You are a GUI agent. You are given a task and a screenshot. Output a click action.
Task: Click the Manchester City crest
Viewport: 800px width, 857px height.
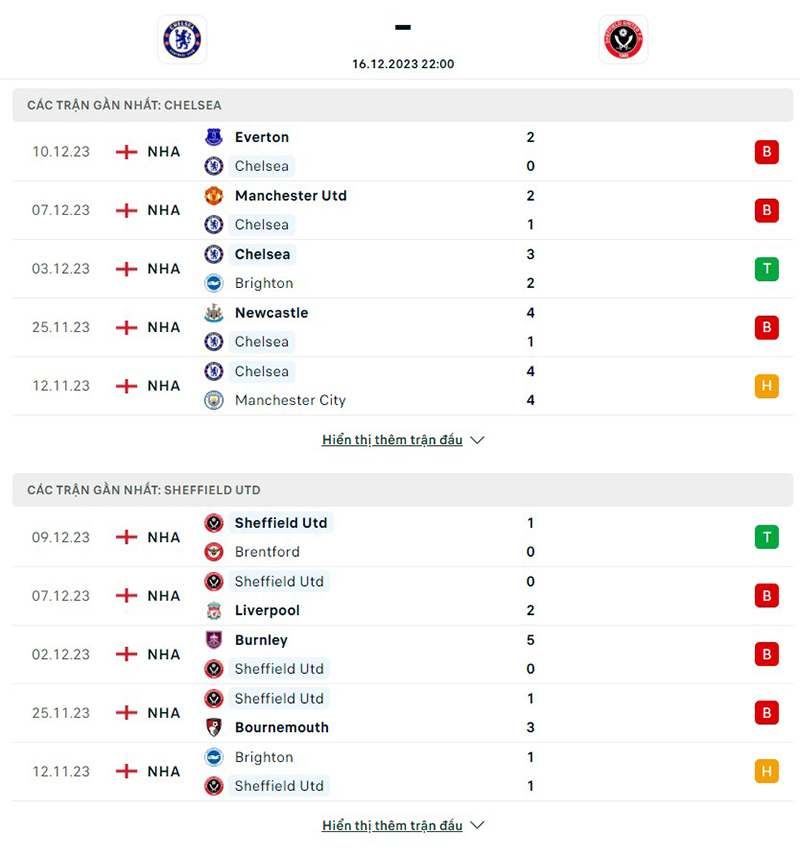(216, 400)
